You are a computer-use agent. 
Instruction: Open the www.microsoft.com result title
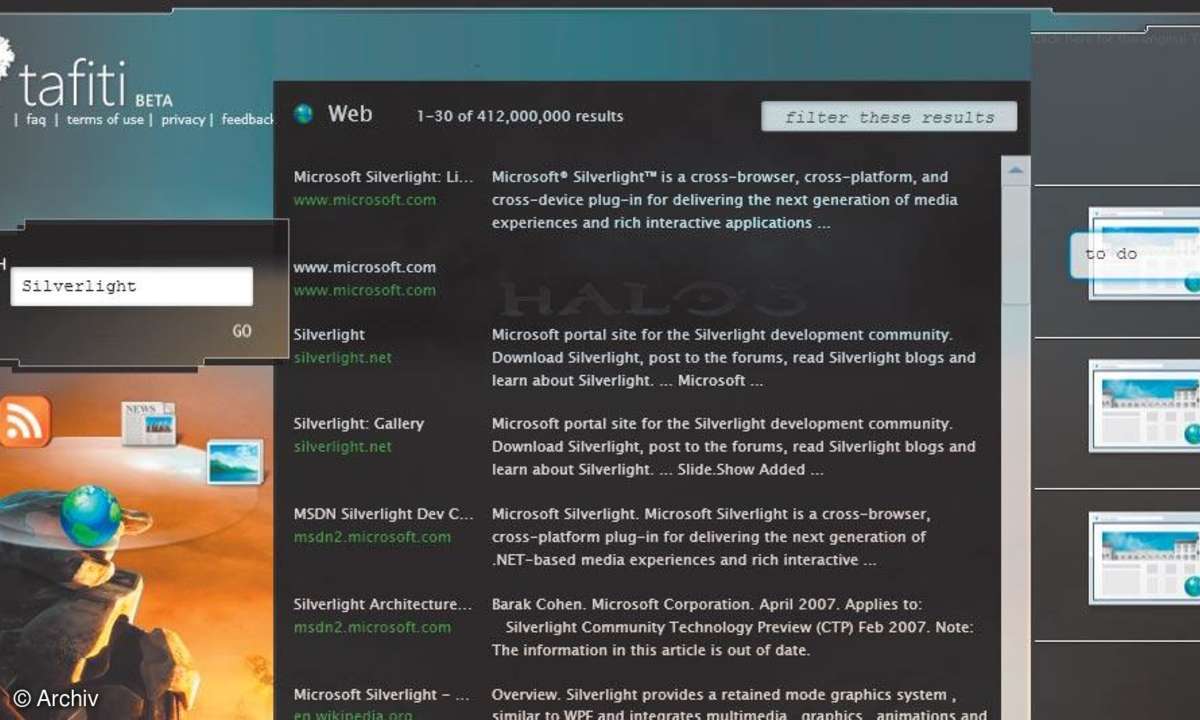coord(364,267)
